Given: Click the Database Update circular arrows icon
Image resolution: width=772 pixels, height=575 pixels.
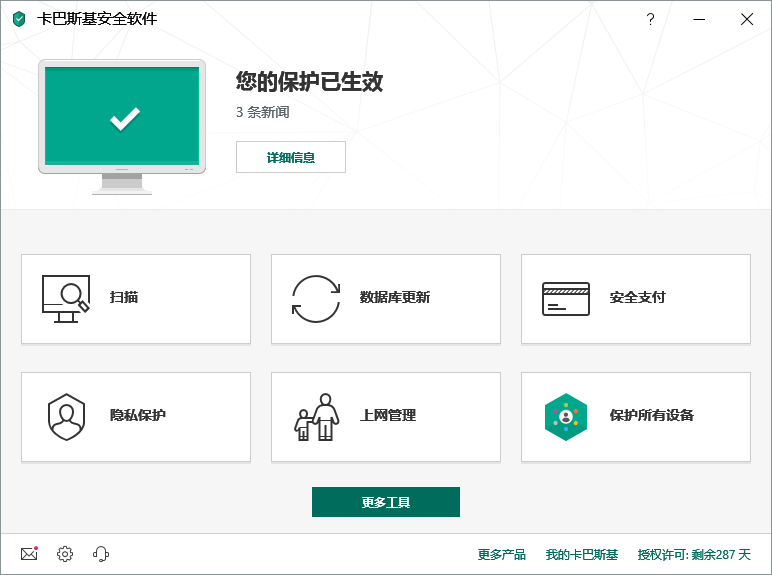Looking at the screenshot, I should [316, 298].
